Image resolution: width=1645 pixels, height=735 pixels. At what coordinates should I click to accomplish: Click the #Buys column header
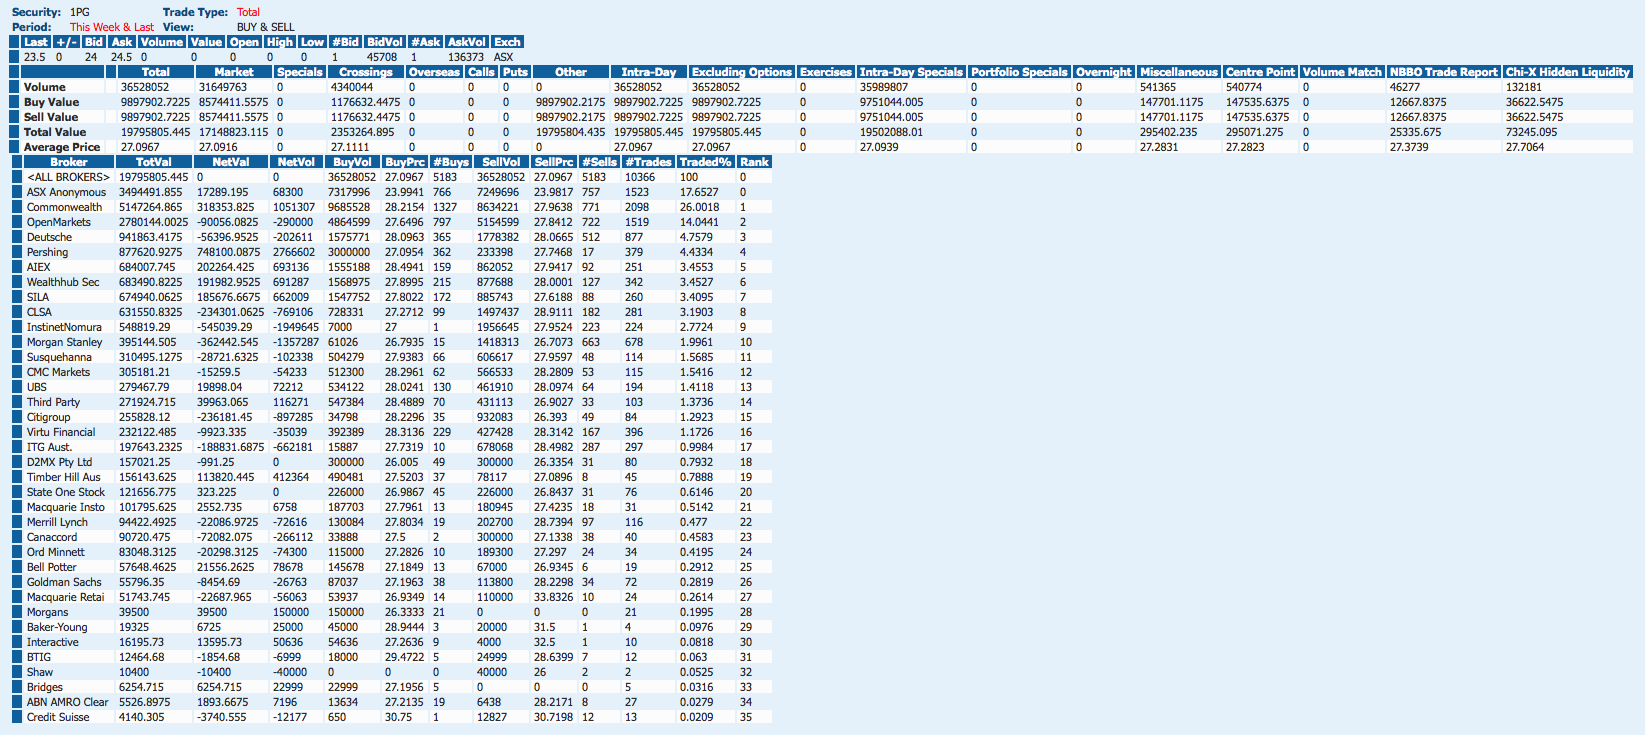[450, 162]
